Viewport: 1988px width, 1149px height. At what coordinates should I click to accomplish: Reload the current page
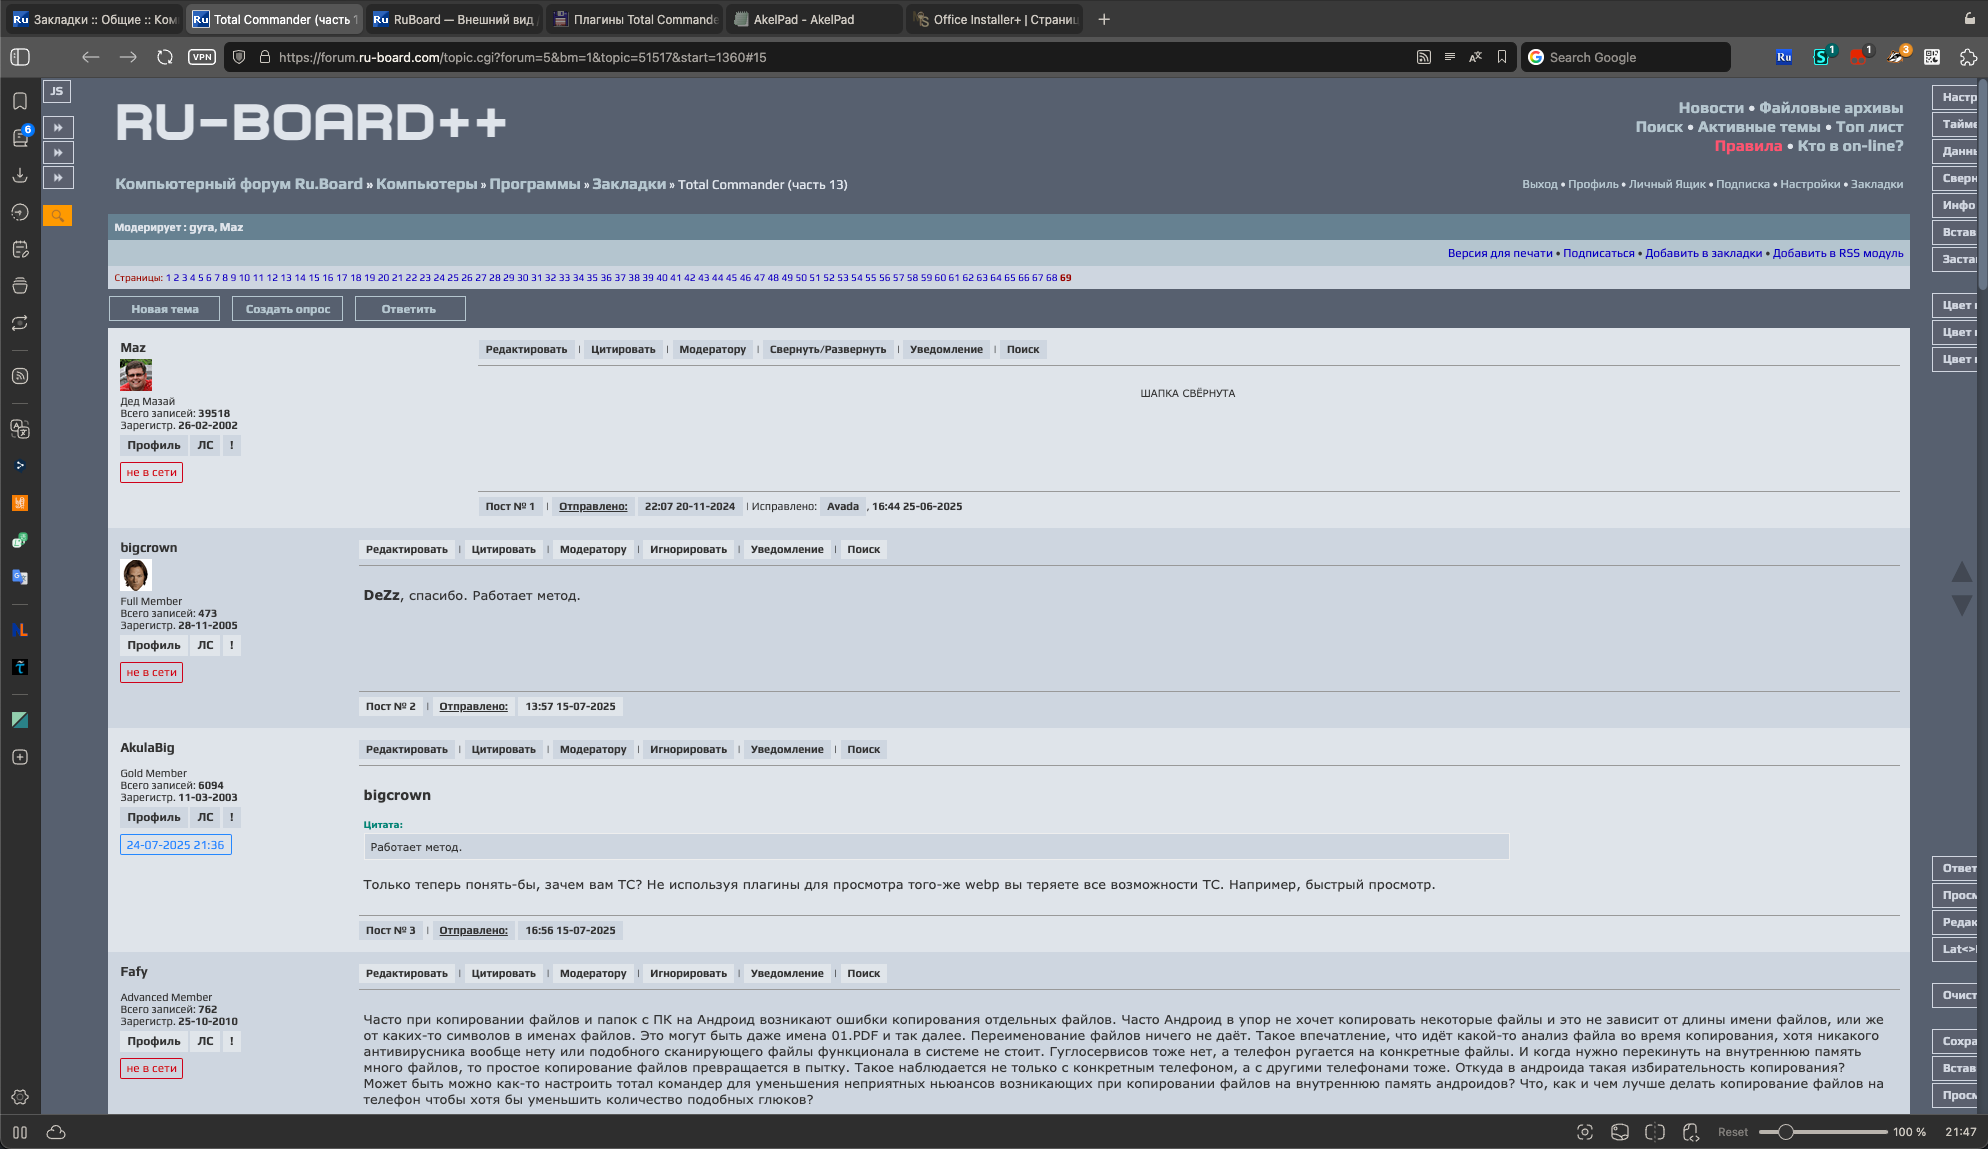pyautogui.click(x=165, y=57)
